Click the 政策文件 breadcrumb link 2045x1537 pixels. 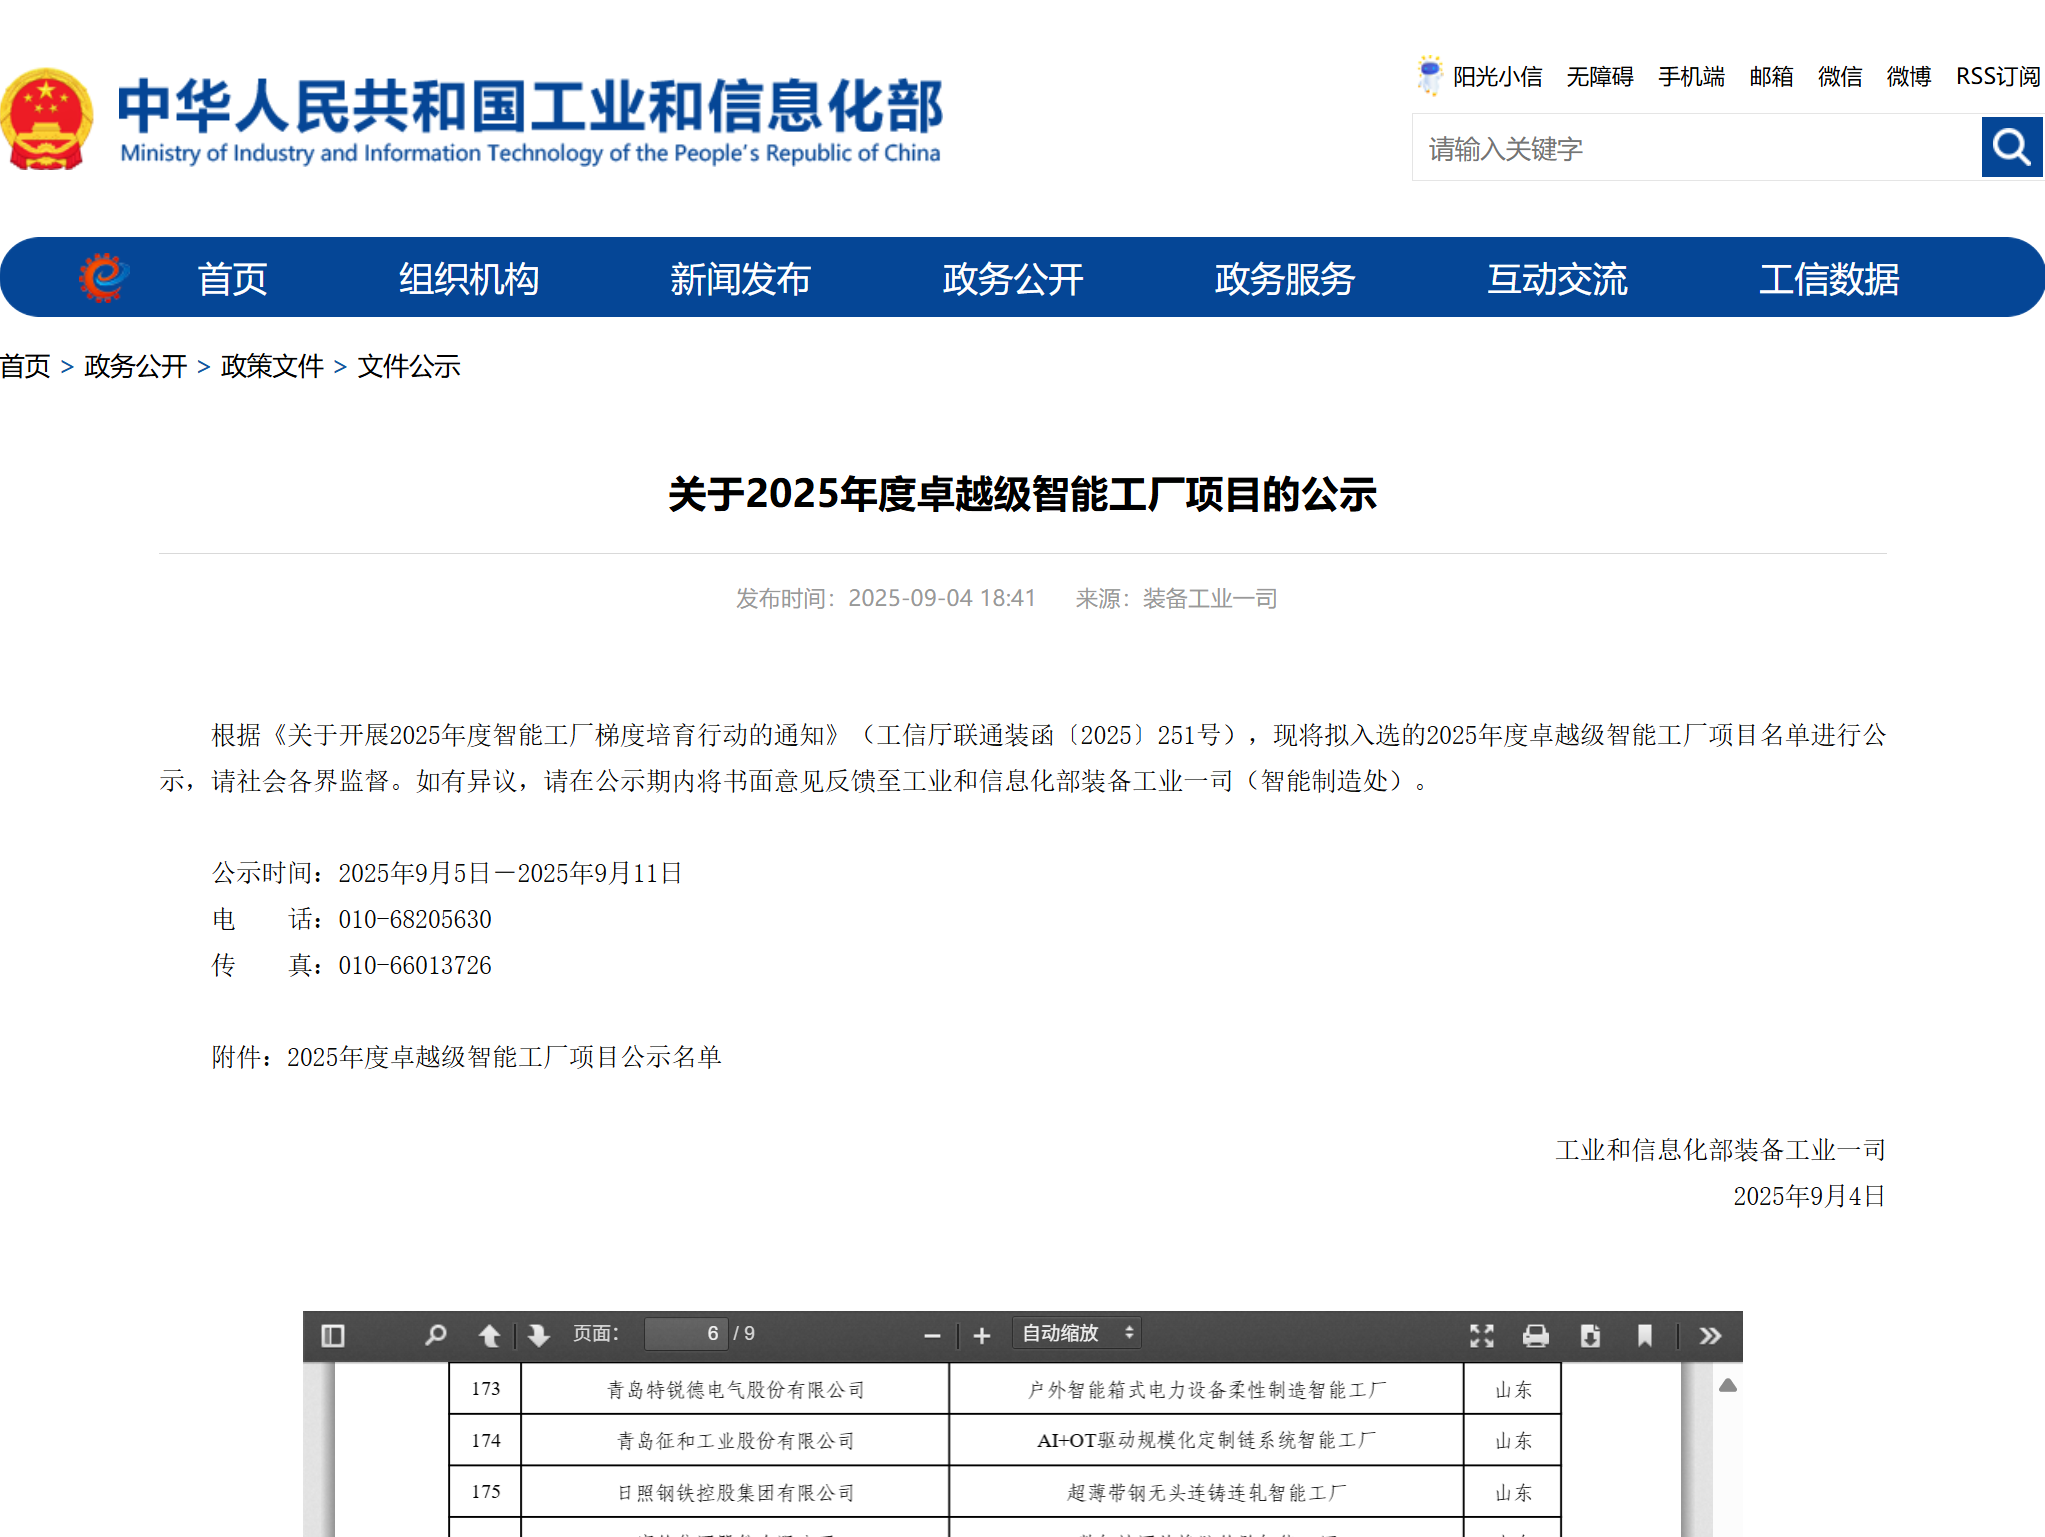pyautogui.click(x=270, y=367)
